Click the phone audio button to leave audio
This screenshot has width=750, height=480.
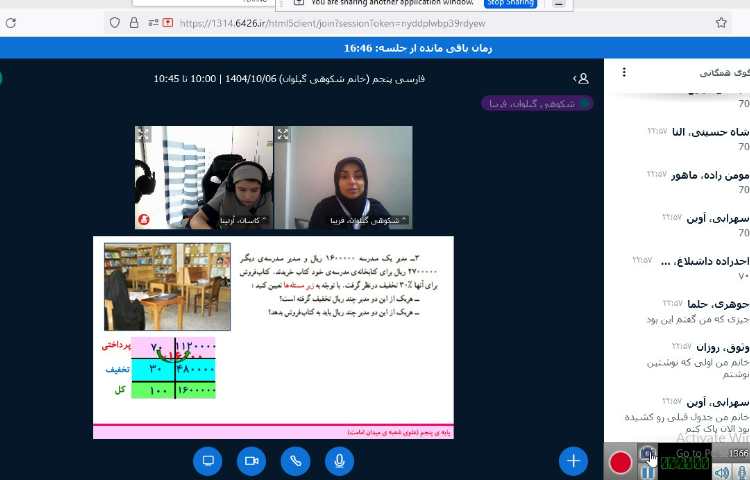pyautogui.click(x=296, y=461)
